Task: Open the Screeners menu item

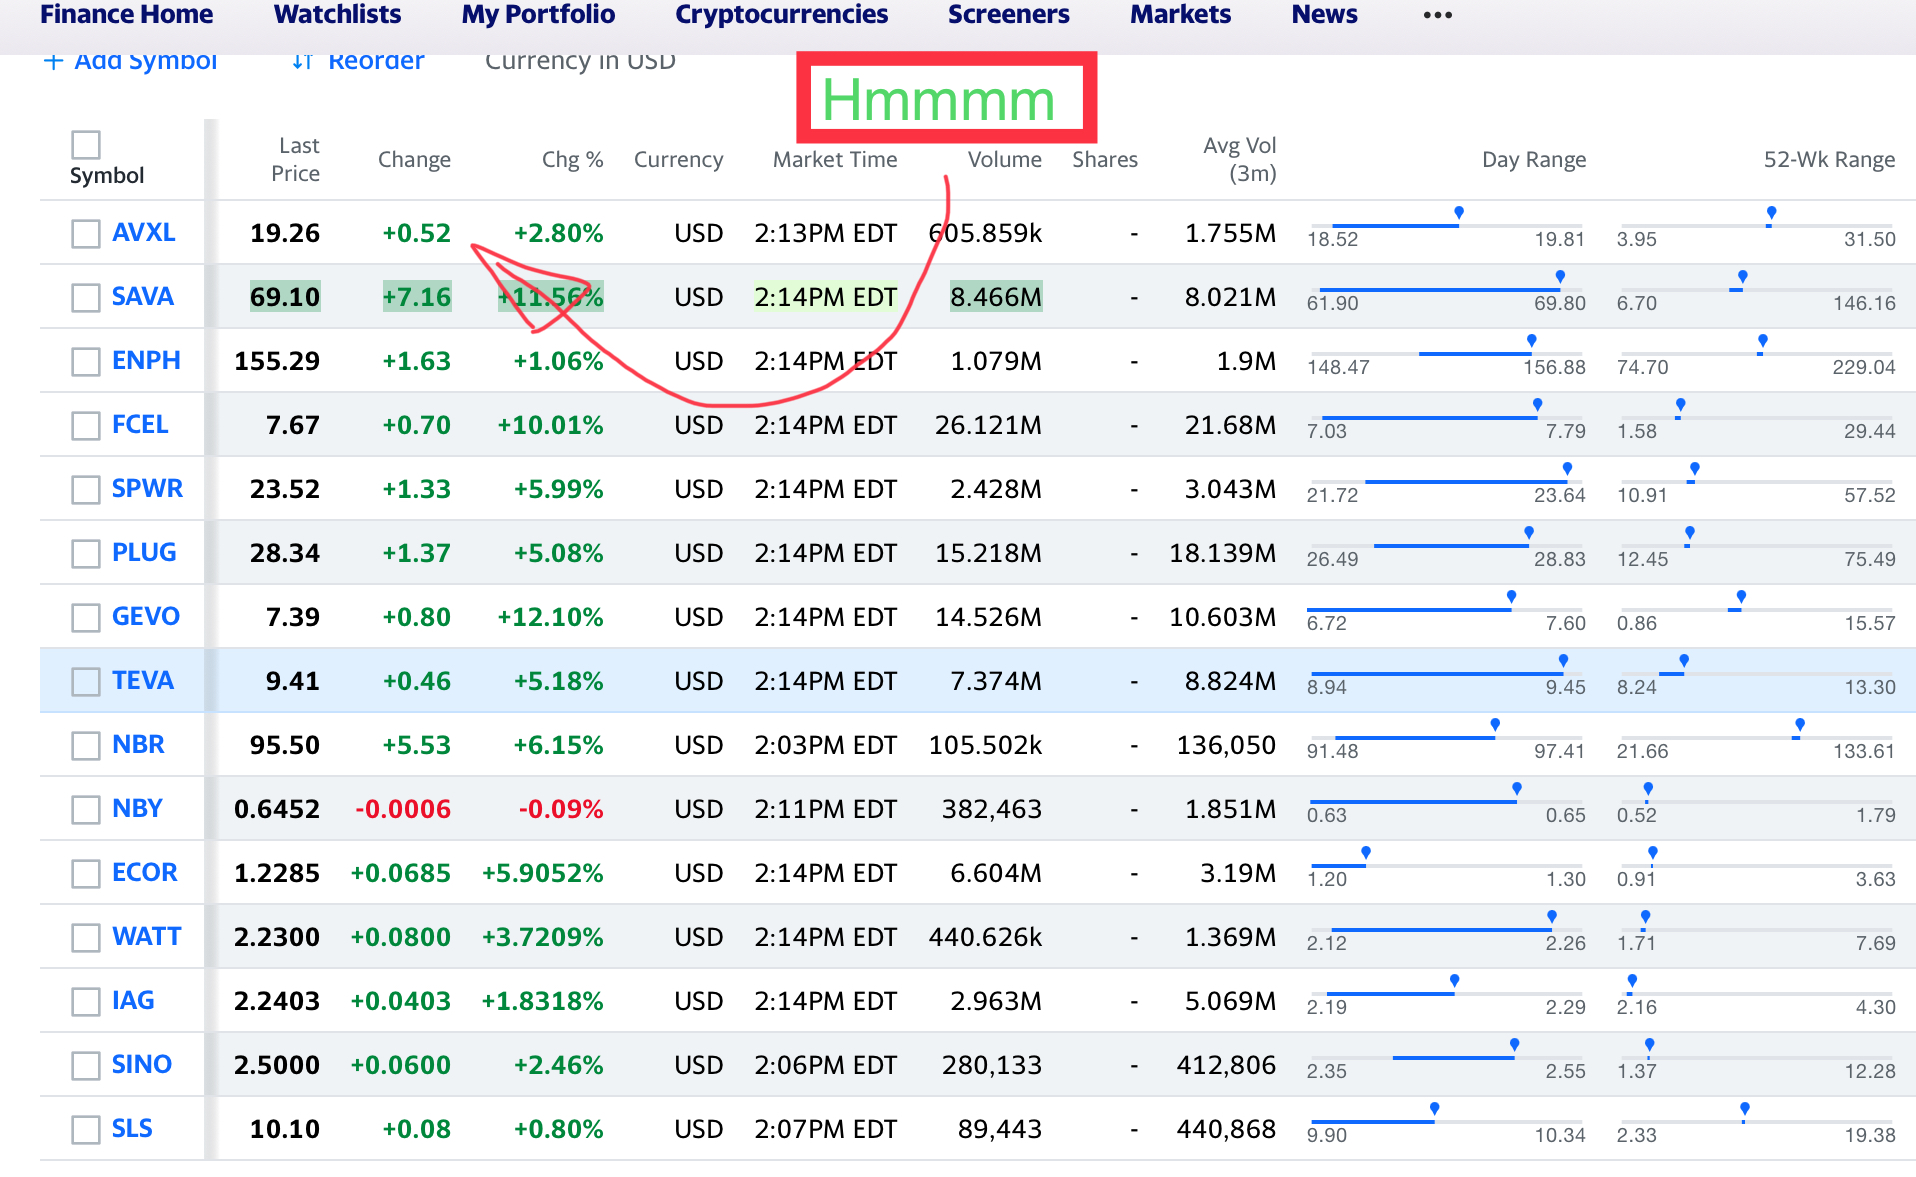Action: pos(1008,15)
